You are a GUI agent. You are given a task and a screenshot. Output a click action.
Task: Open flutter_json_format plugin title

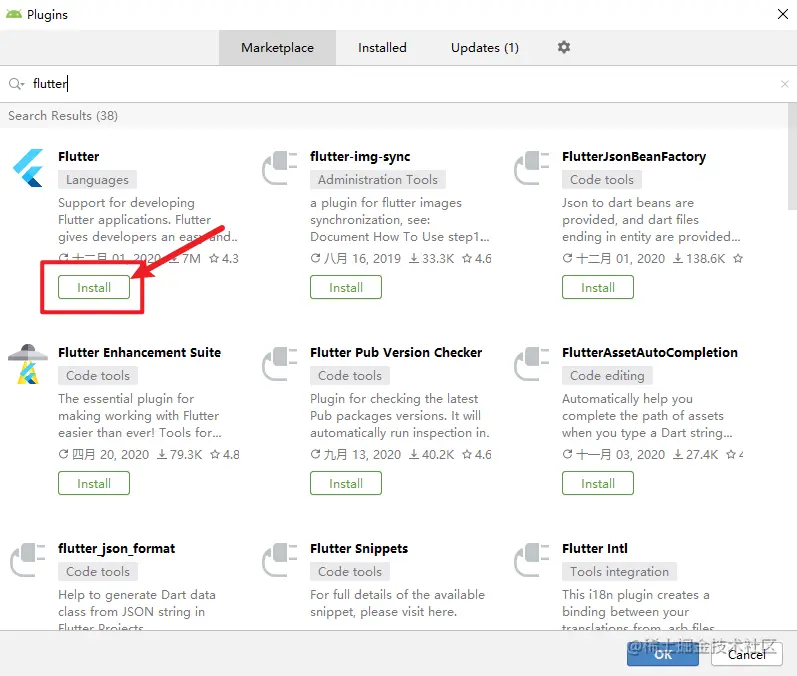116,549
